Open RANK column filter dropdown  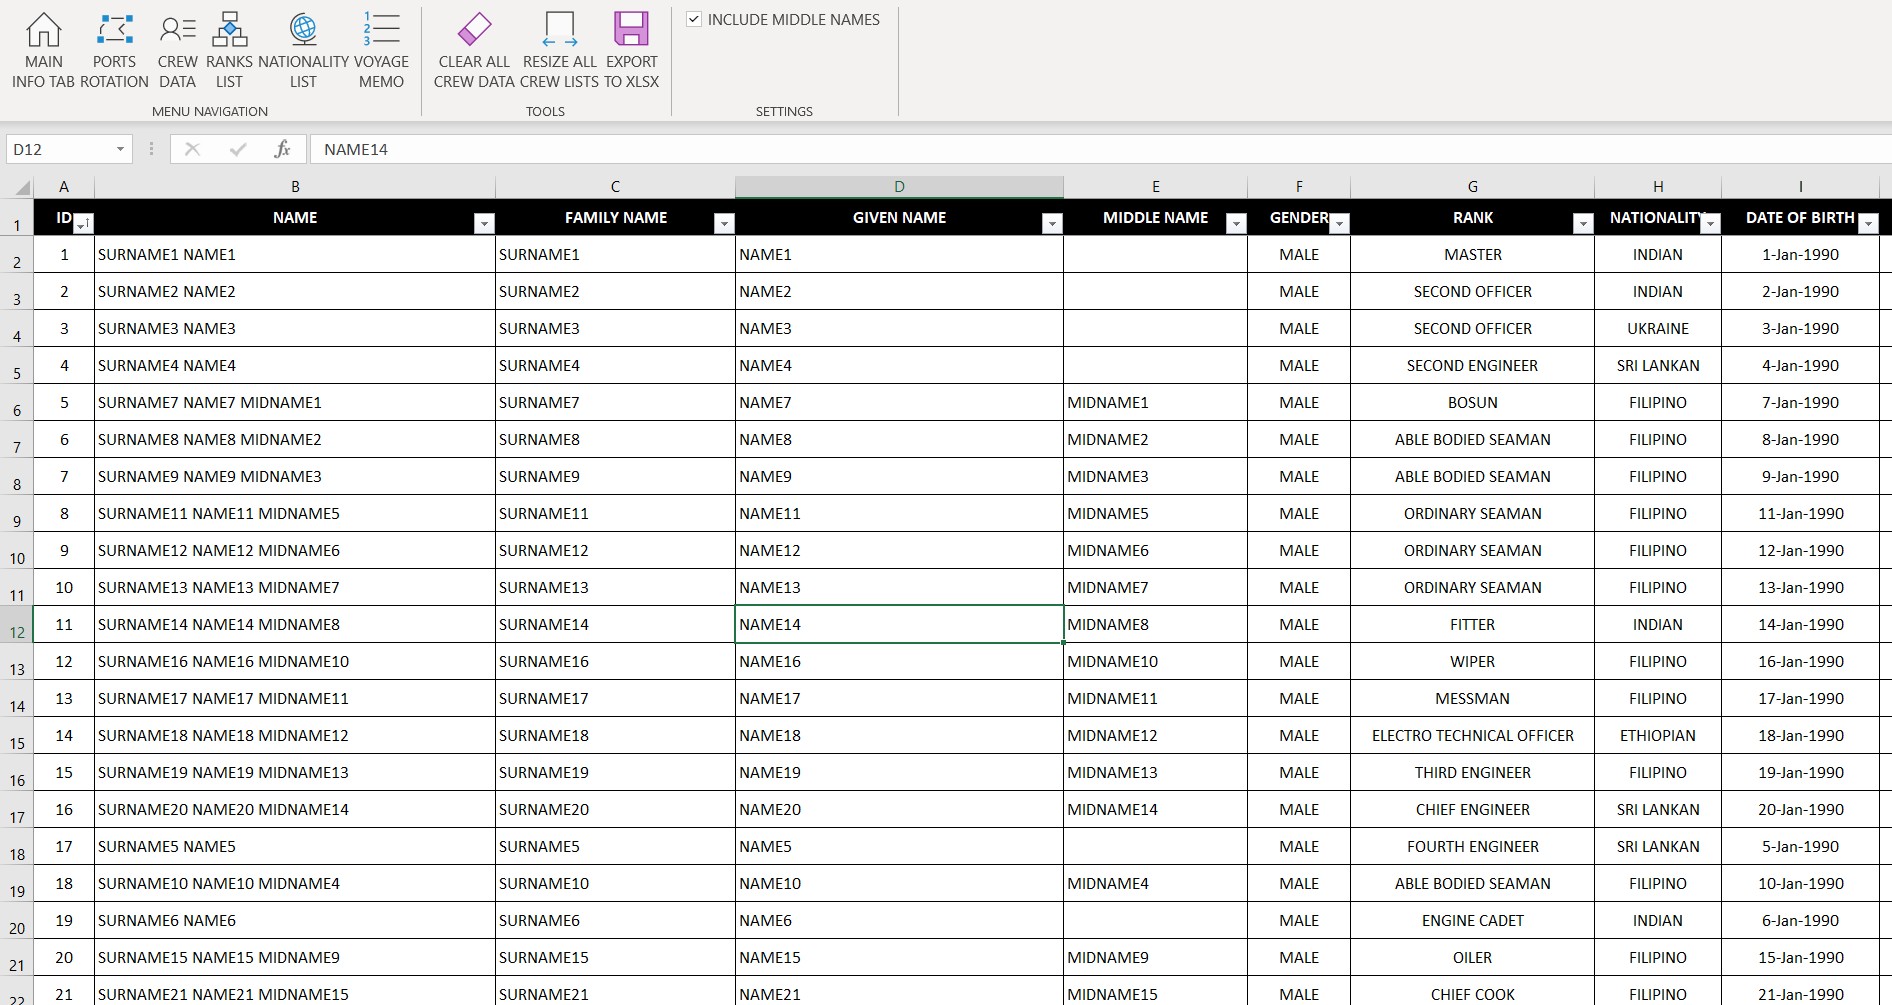(x=1582, y=224)
